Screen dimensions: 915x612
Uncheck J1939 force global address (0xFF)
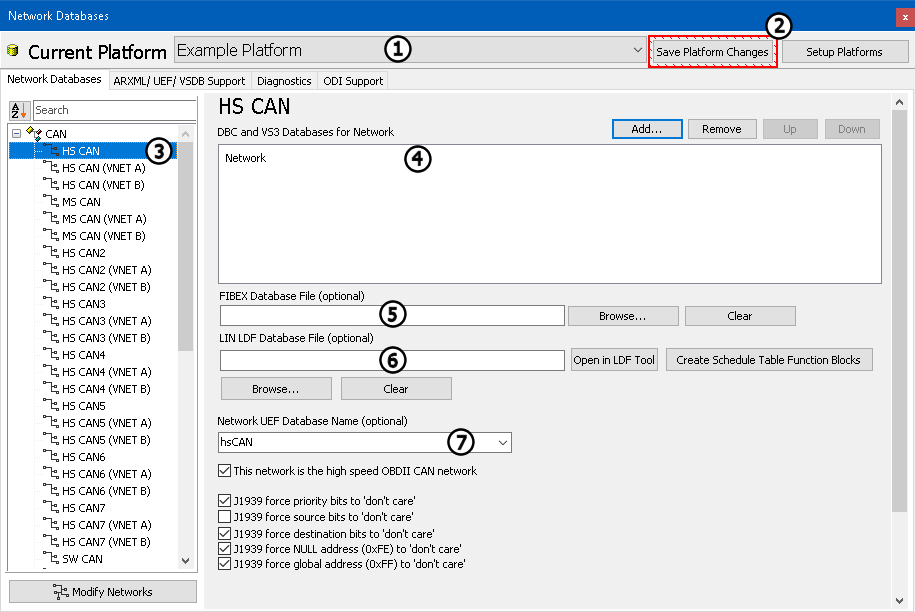[224, 564]
